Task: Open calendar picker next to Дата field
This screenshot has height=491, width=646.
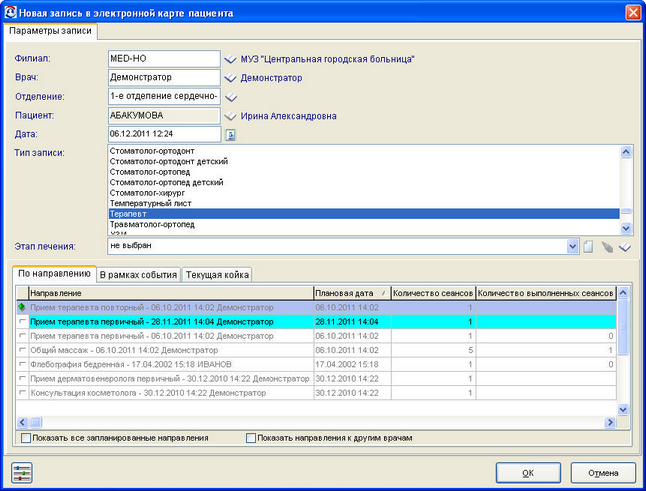Action: click(230, 135)
